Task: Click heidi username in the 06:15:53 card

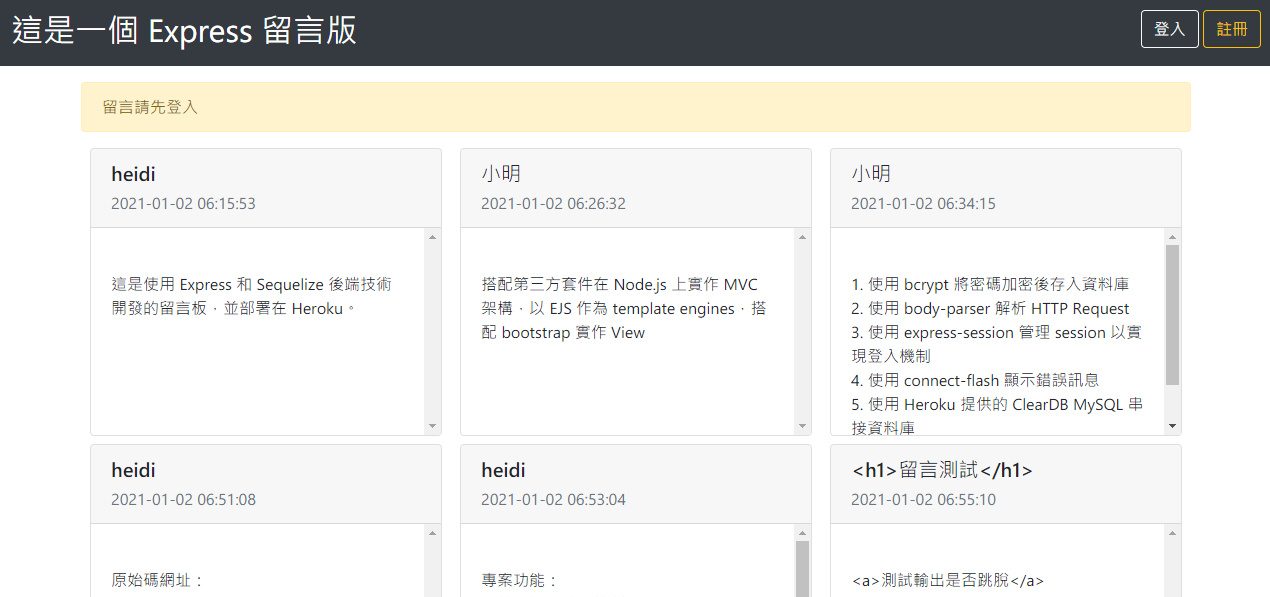Action: pos(133,174)
